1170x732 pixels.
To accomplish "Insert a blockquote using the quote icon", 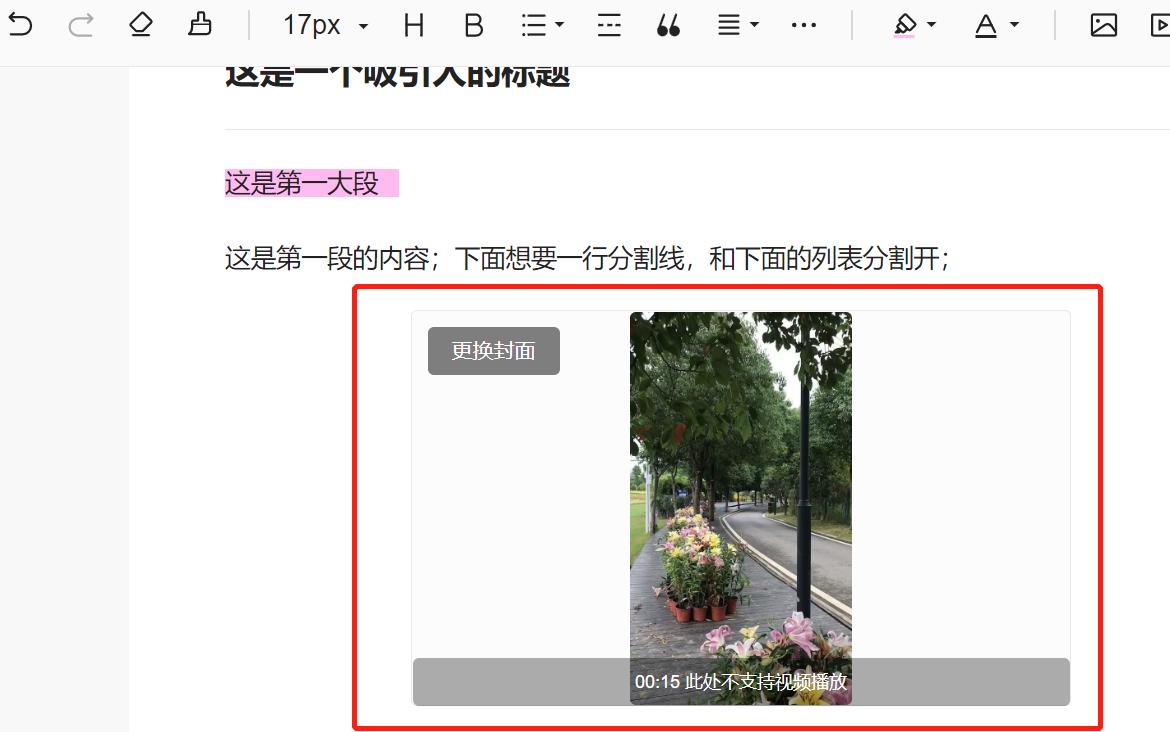I will click(x=668, y=25).
